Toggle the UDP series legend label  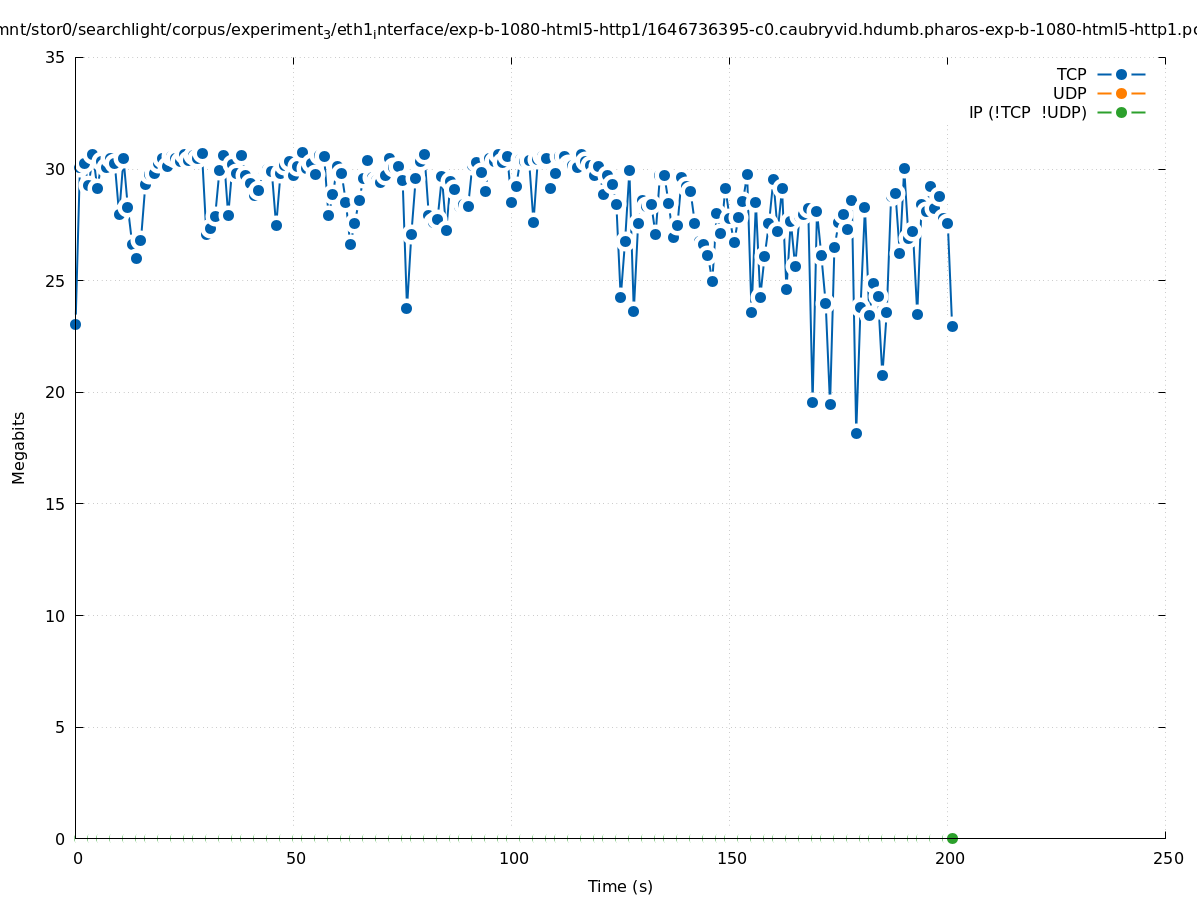click(x=1069, y=94)
